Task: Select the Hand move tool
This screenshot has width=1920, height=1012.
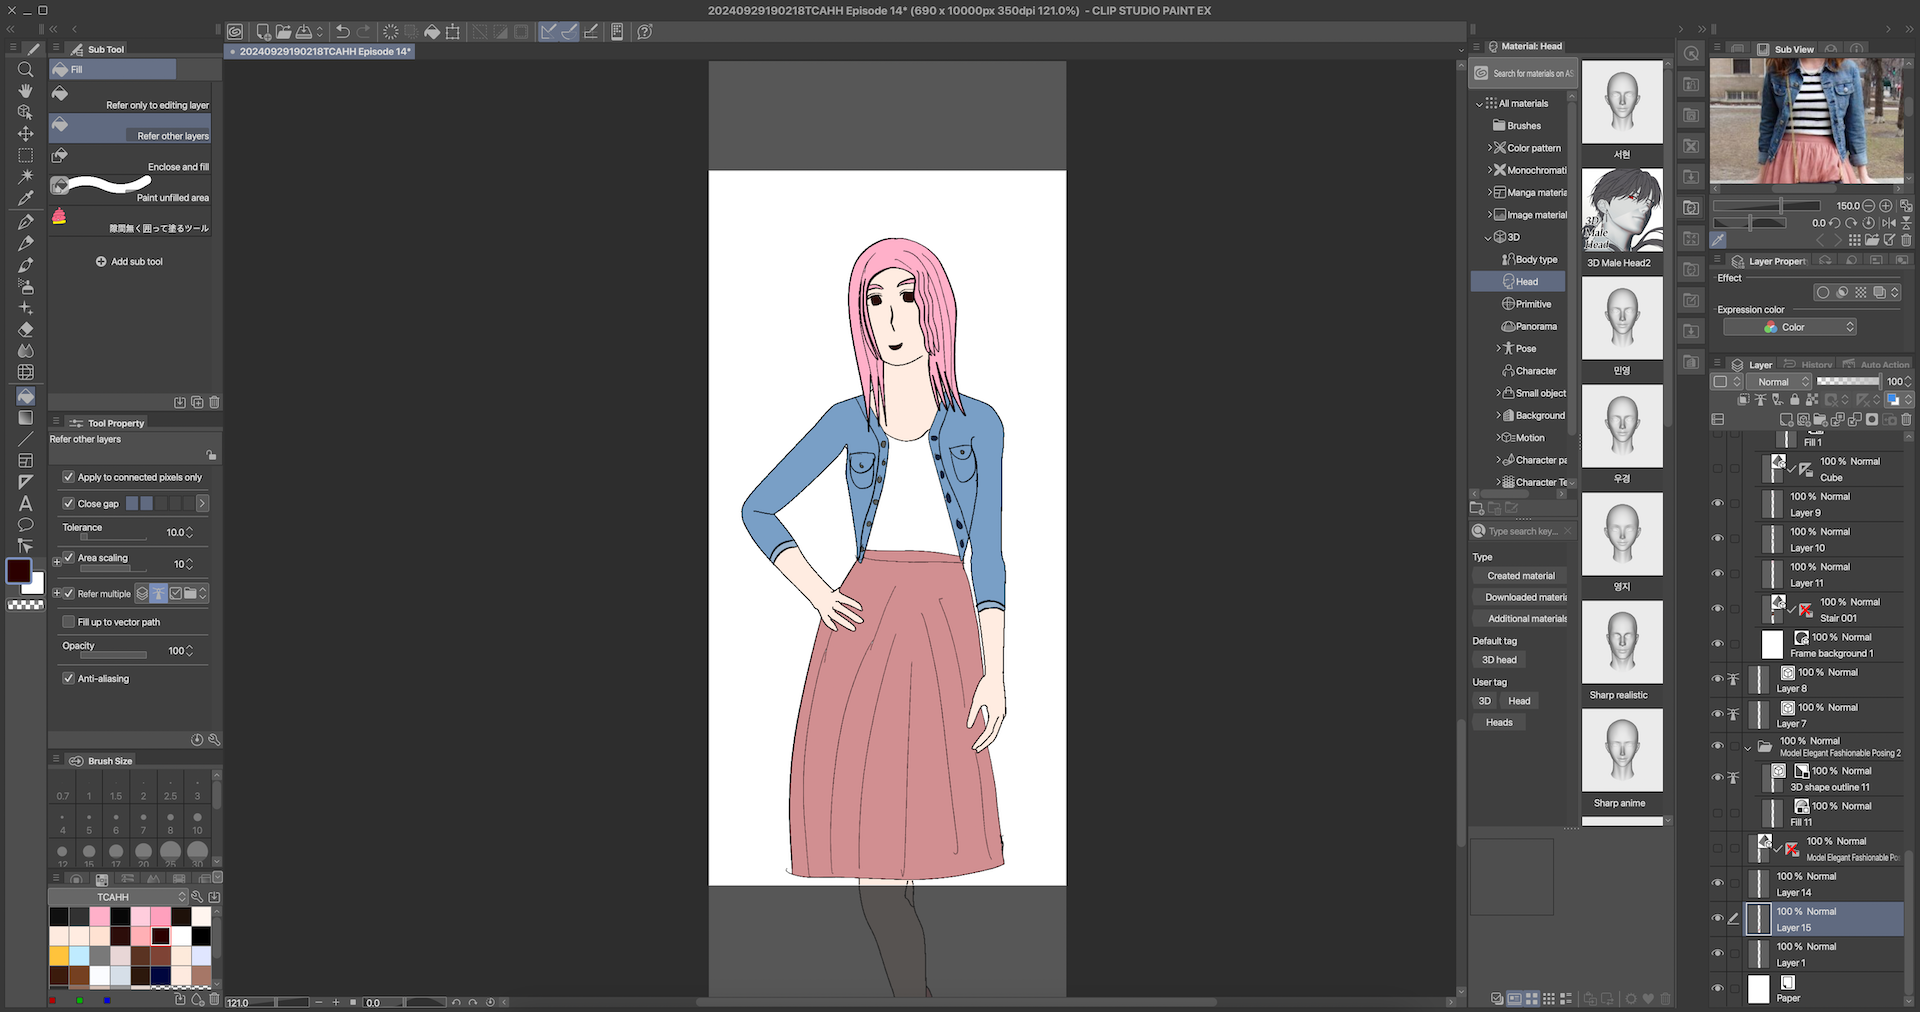Action: pyautogui.click(x=25, y=91)
